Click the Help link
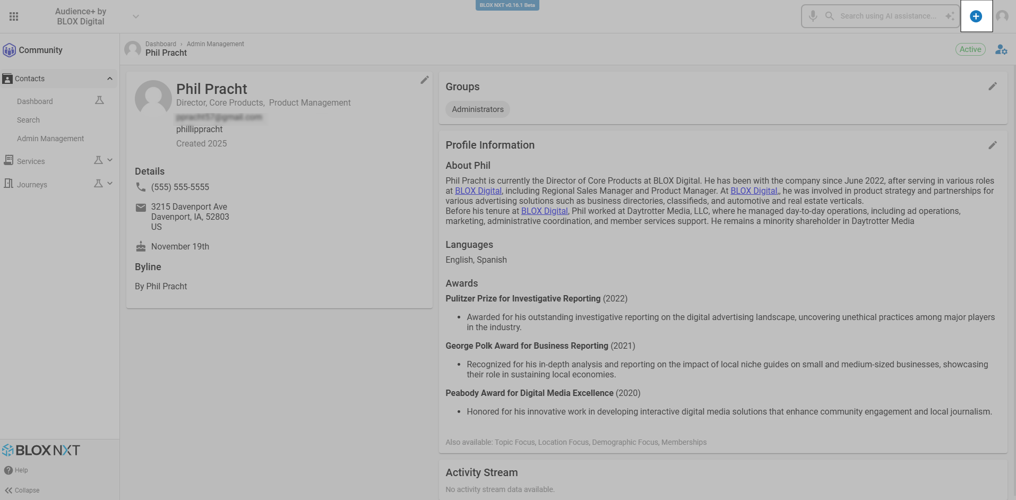 (x=21, y=470)
